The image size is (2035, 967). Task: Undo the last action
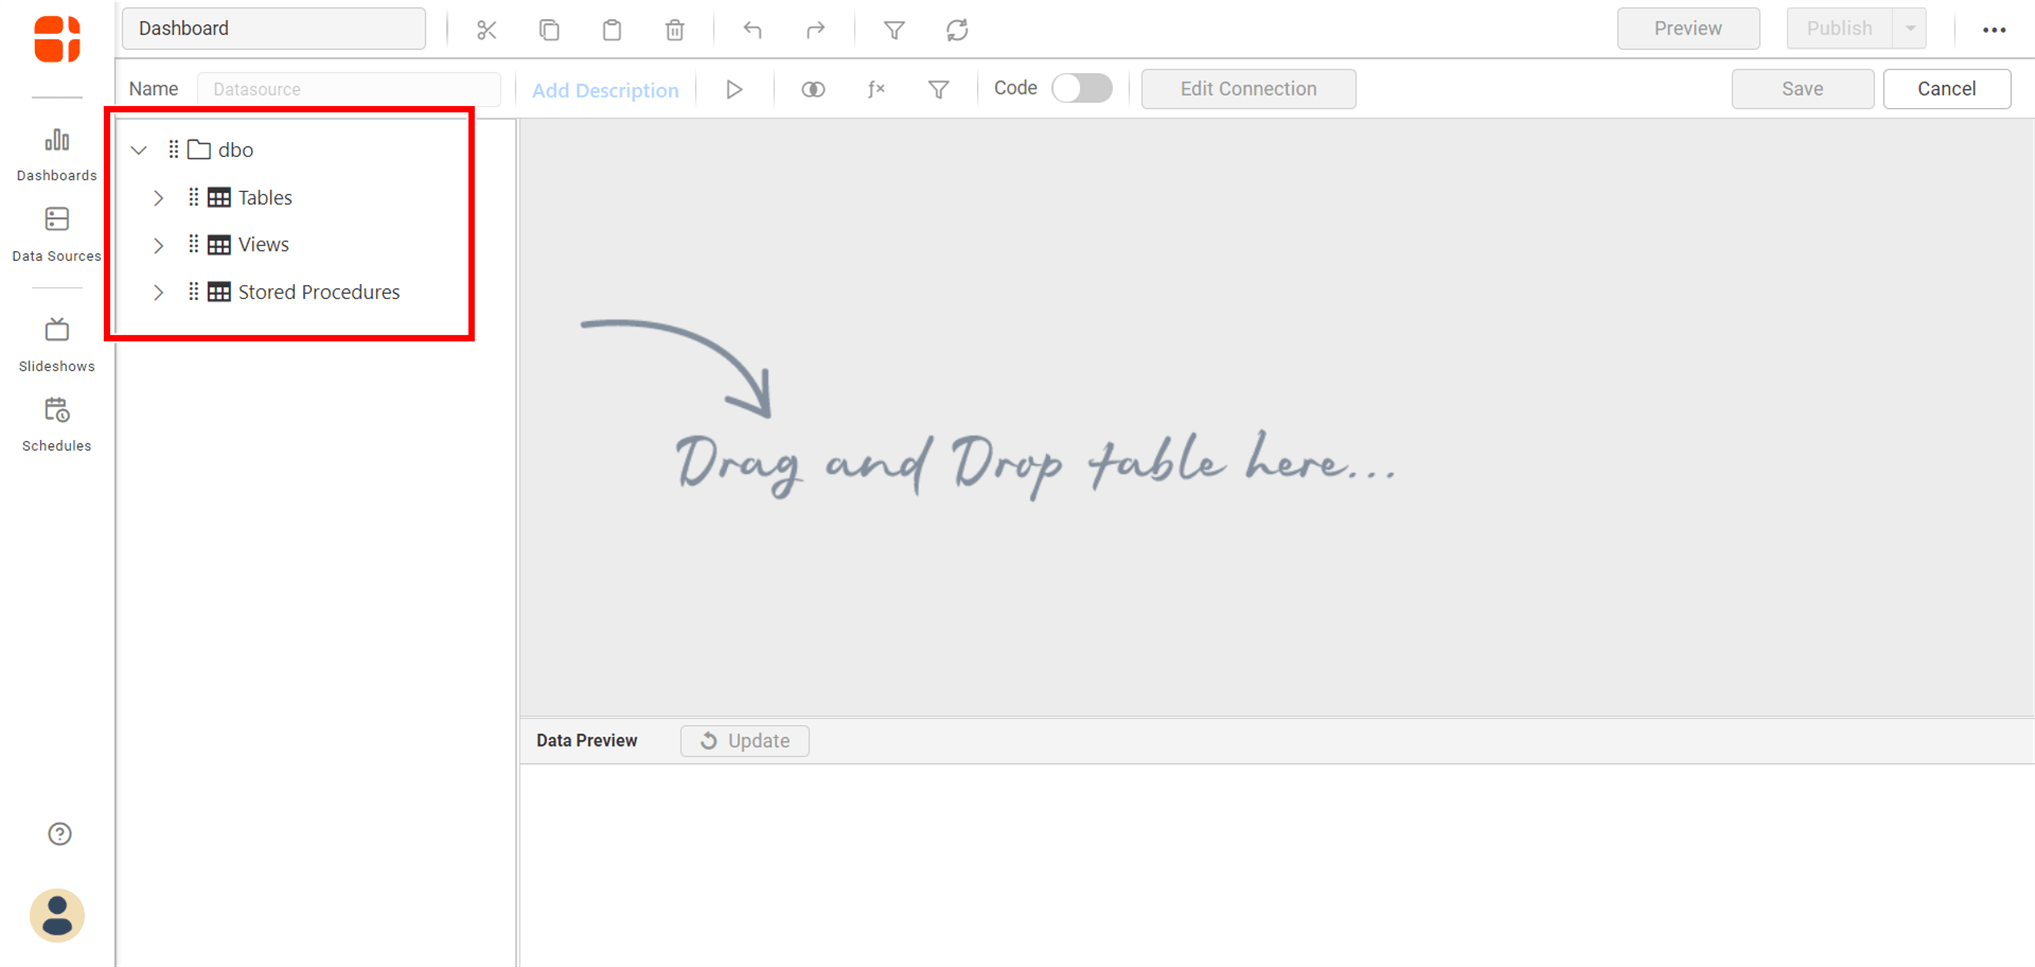[x=753, y=29]
